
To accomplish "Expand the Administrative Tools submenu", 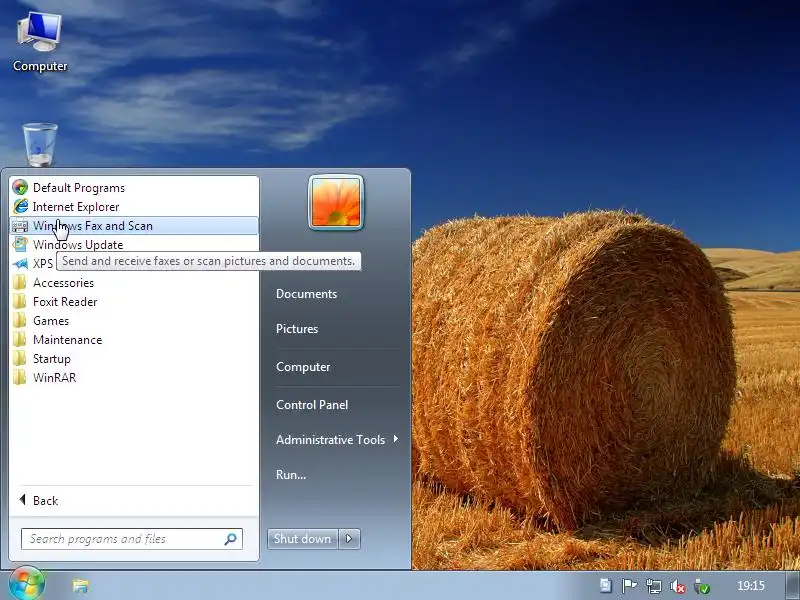I will tap(337, 439).
